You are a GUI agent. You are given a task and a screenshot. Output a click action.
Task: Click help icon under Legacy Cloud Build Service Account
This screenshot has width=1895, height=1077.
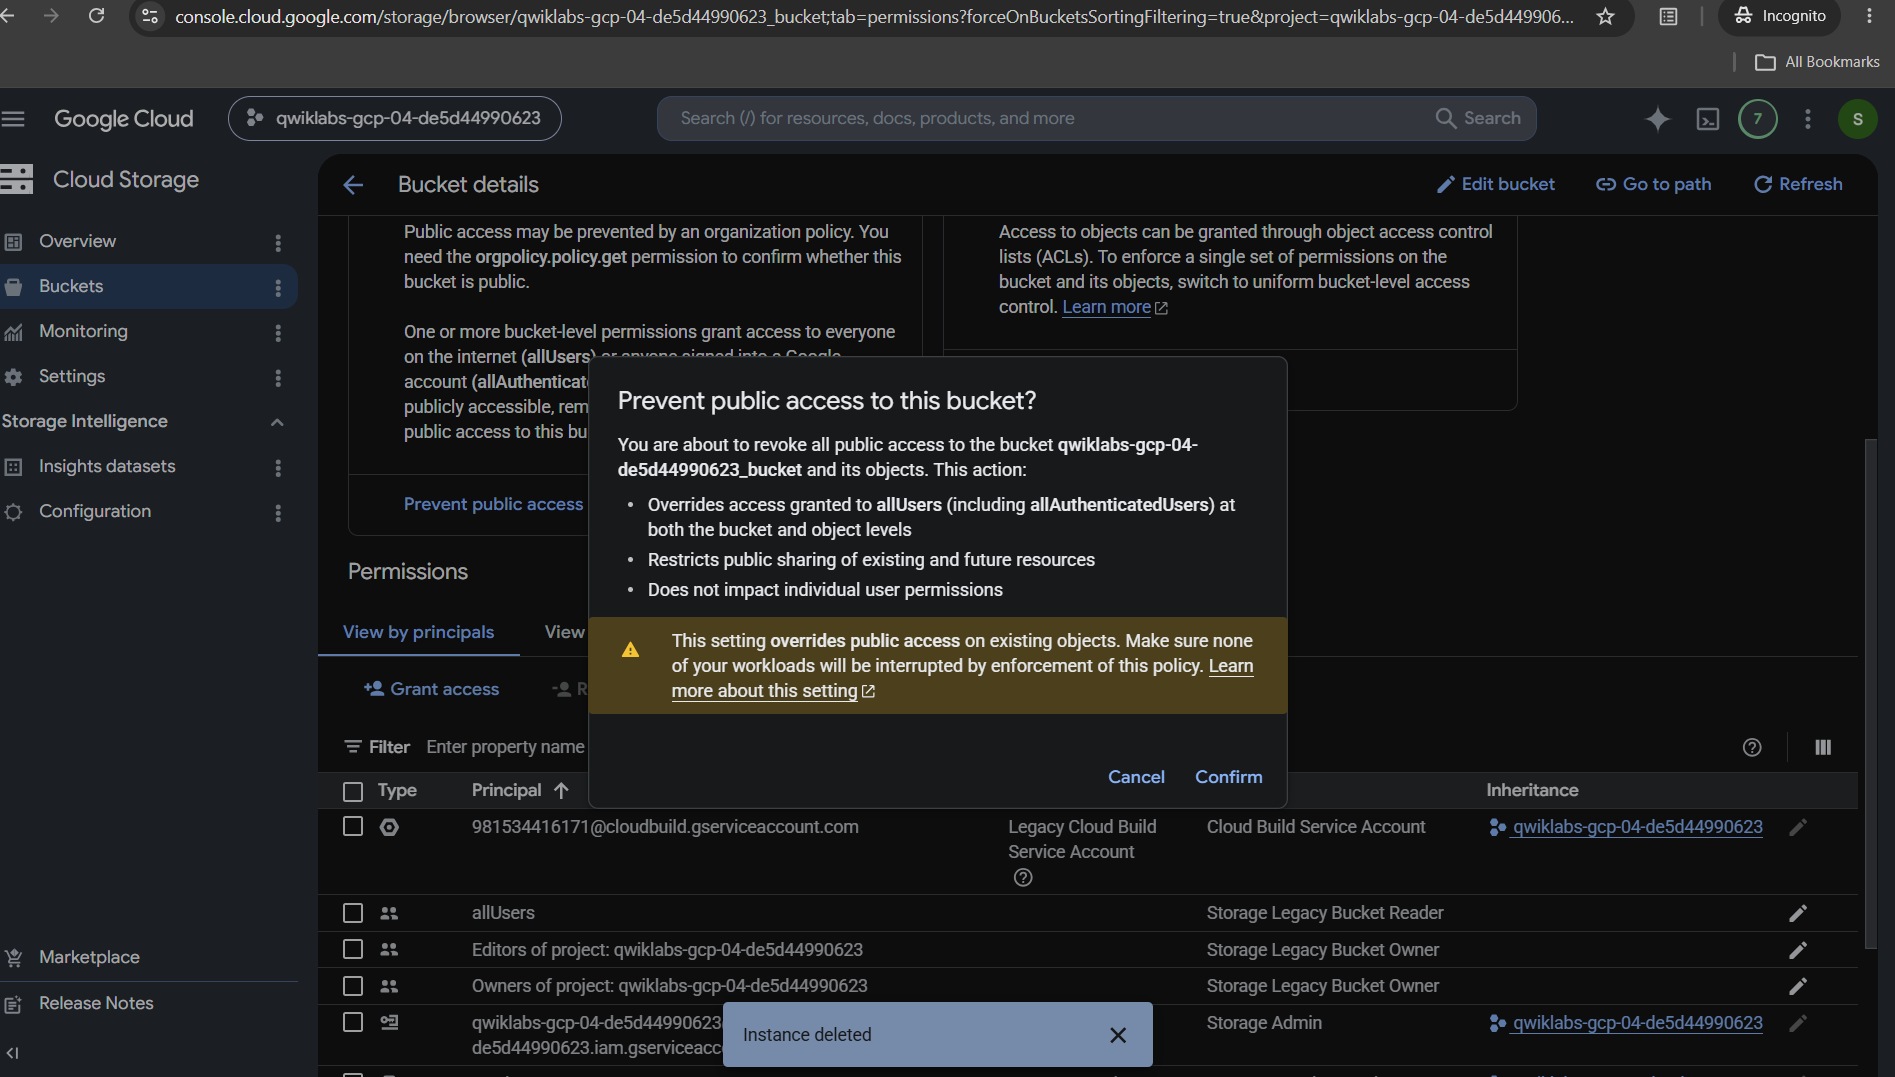click(x=1022, y=877)
